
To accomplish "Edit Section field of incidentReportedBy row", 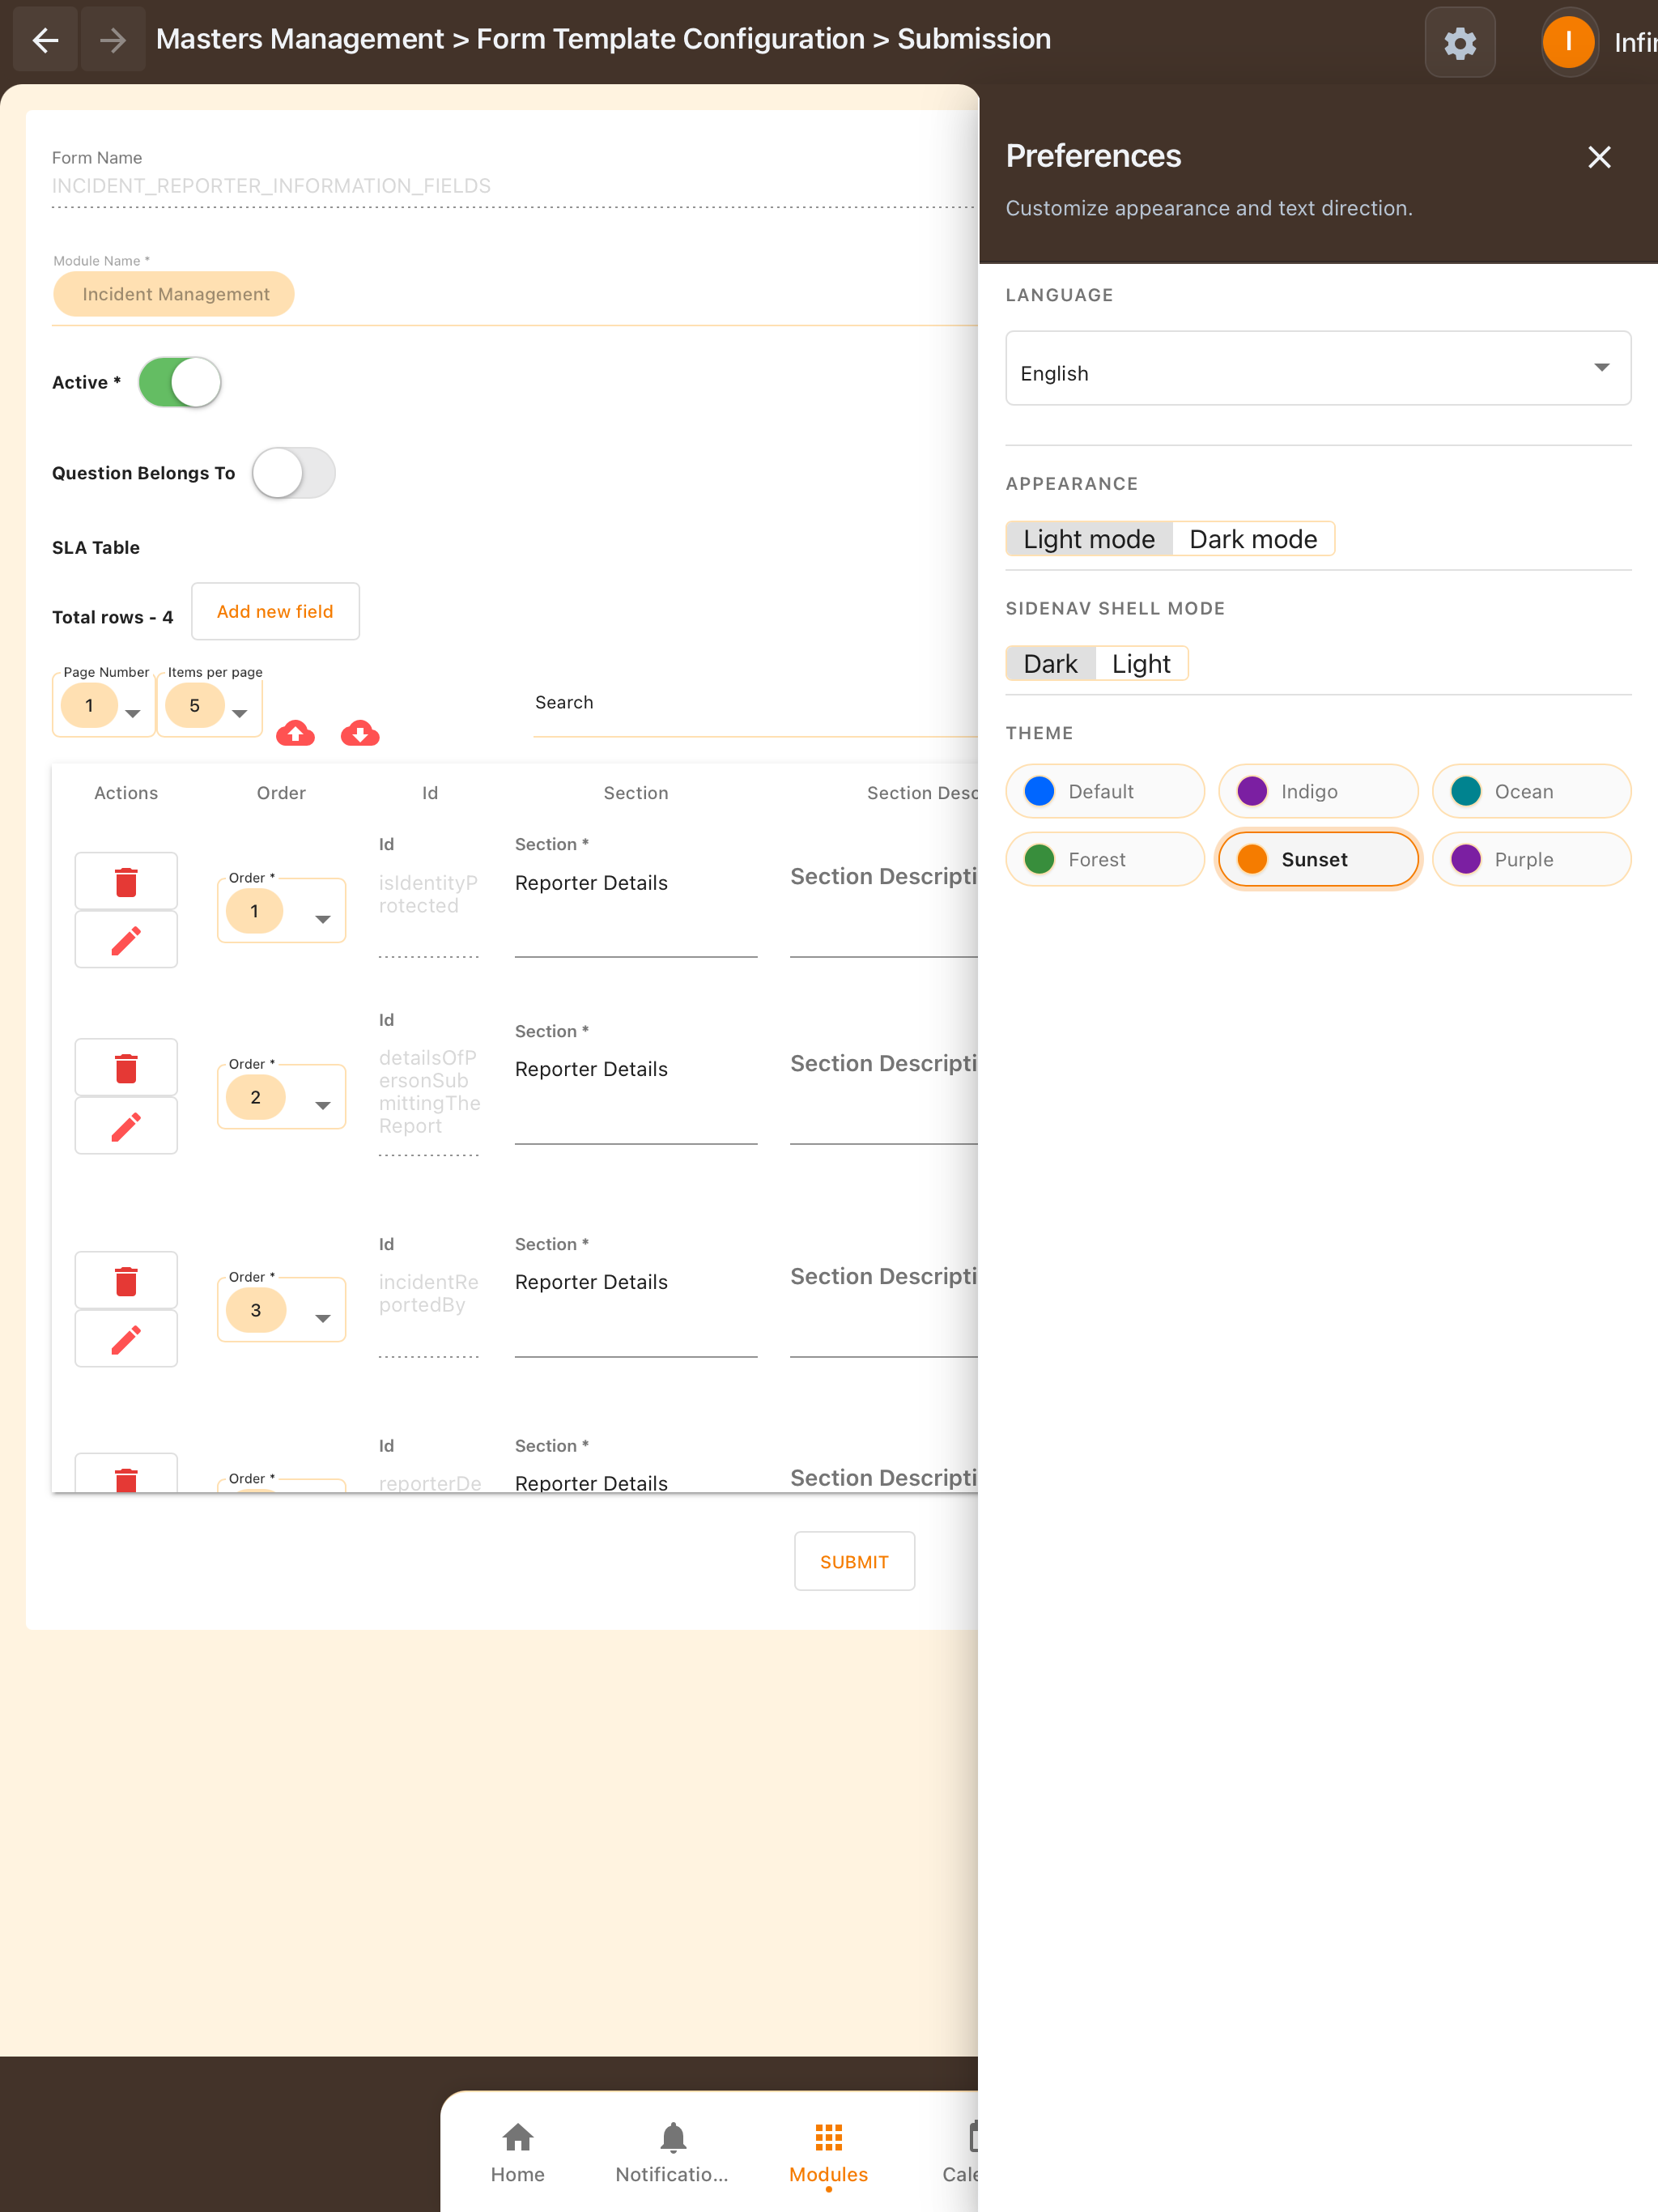I will 635,1295.
